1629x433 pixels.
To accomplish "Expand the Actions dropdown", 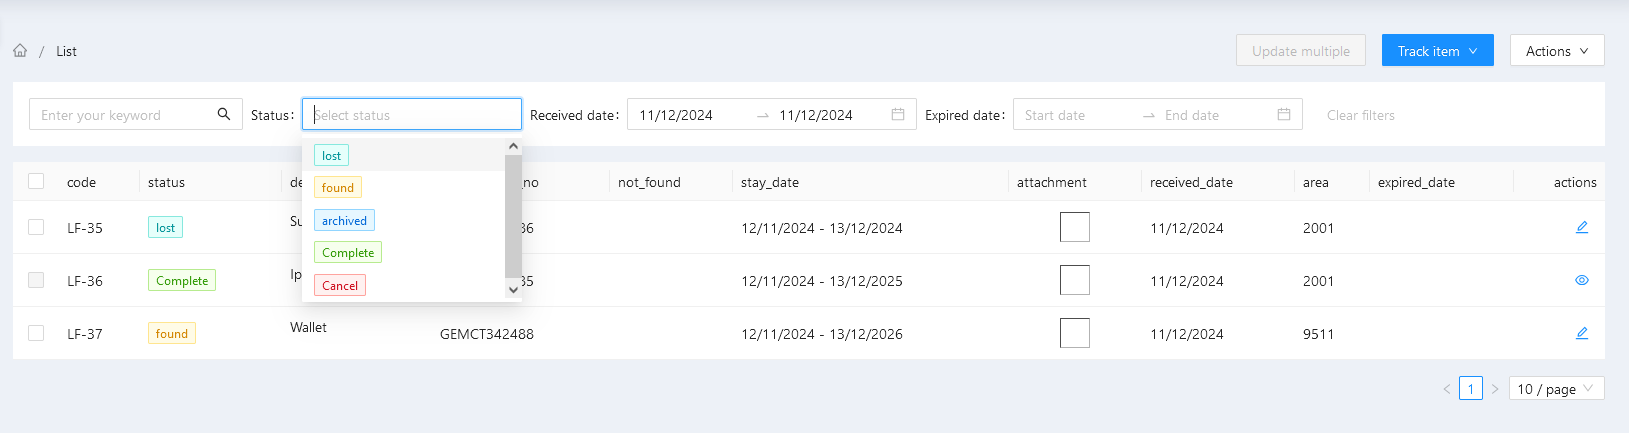I will (x=1556, y=51).
